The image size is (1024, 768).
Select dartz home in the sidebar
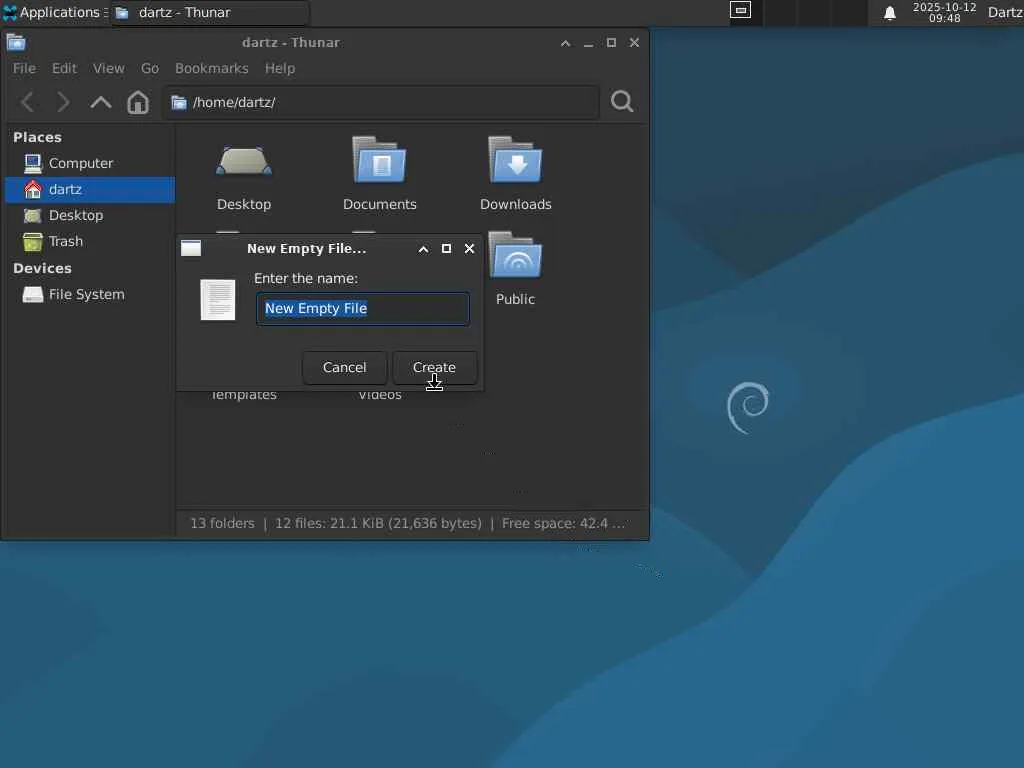pyautogui.click(x=90, y=189)
